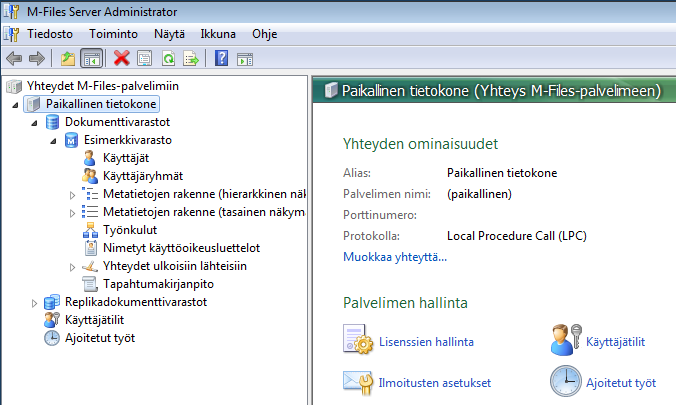This screenshot has width=676, height=405.
Task: Click the large Käyttäjätilit user key icon
Action: click(566, 340)
